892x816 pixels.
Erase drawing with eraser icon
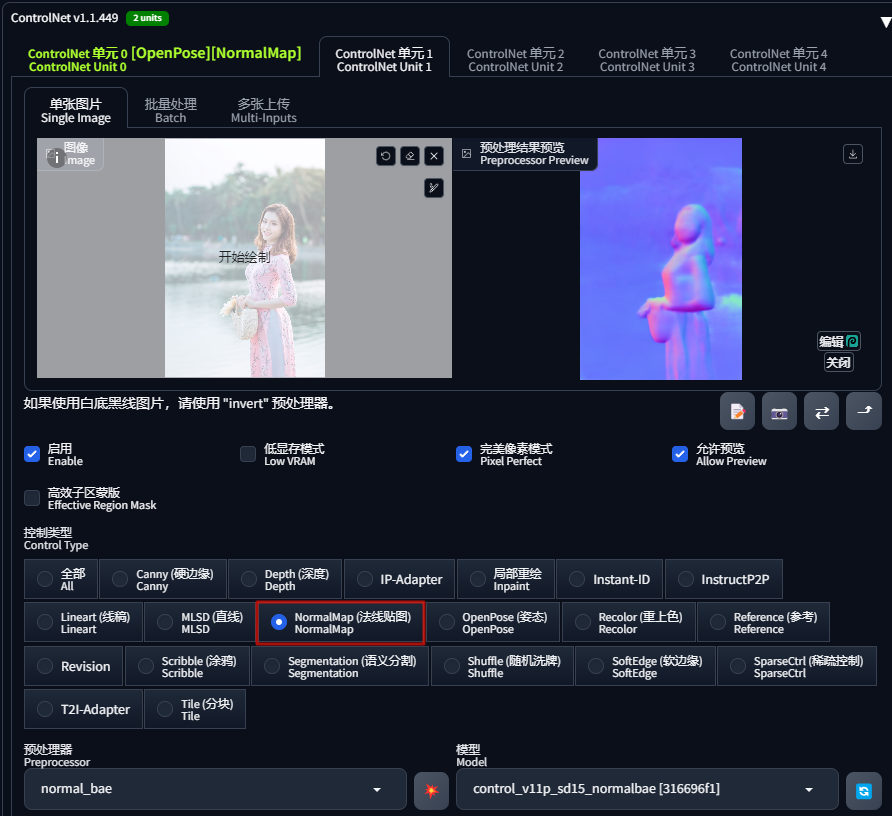click(410, 156)
